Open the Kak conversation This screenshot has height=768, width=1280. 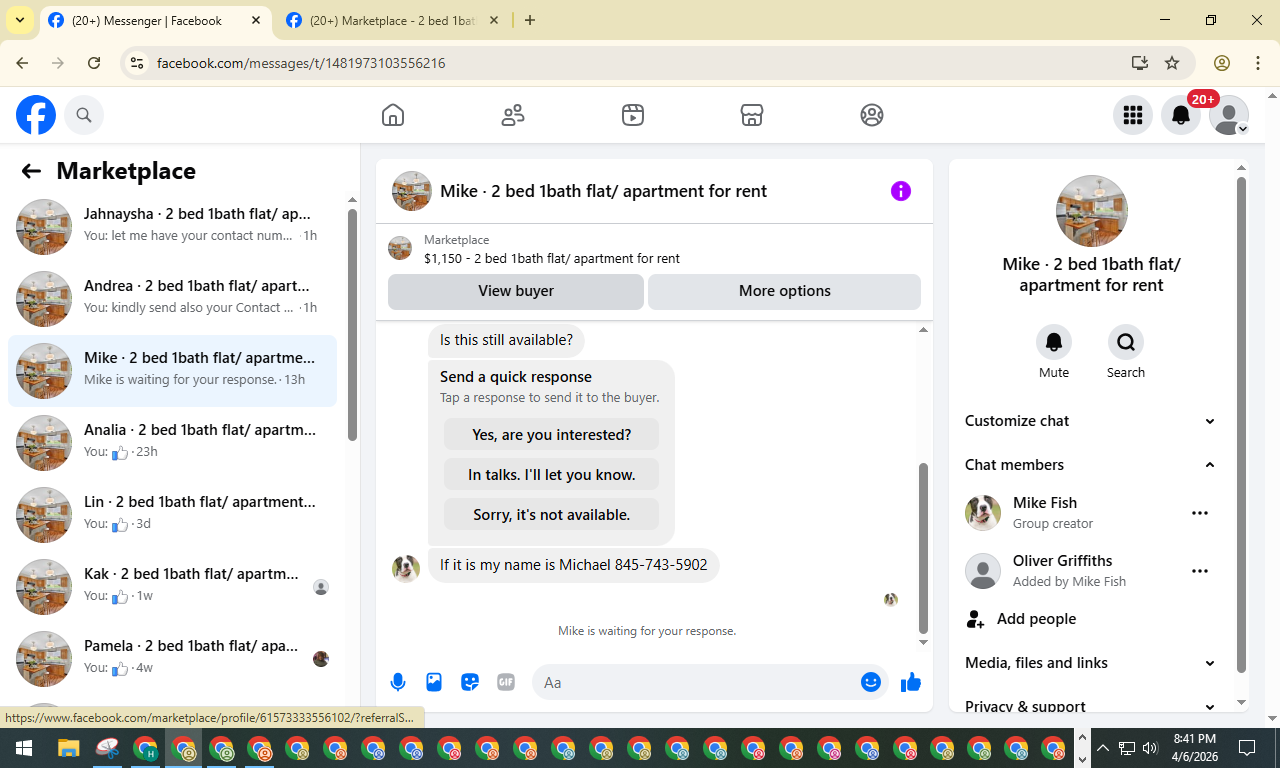coord(172,587)
